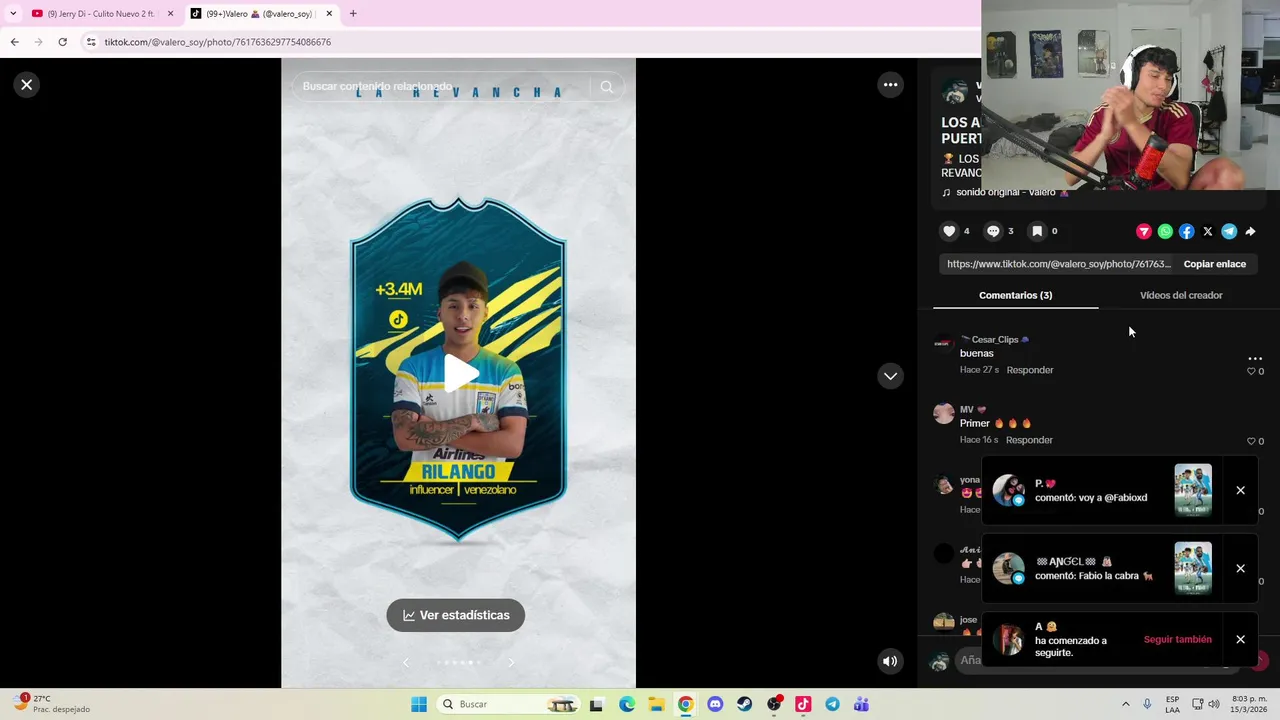The image size is (1280, 720).
Task: Show the next slide with right arrow
Action: (511, 662)
